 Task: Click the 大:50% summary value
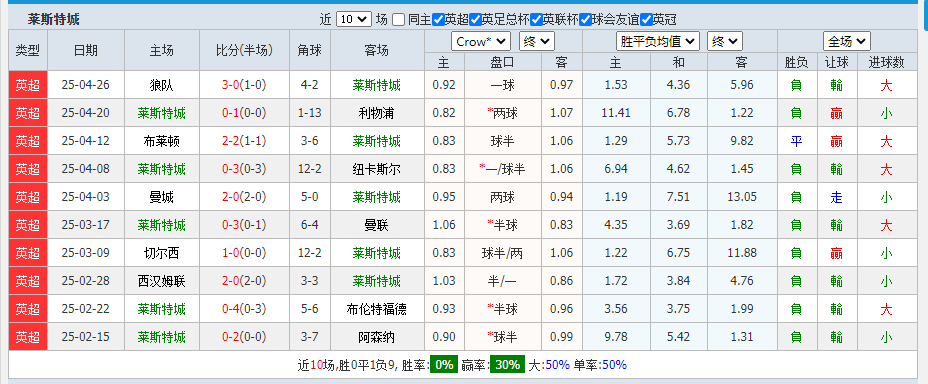click(x=549, y=364)
